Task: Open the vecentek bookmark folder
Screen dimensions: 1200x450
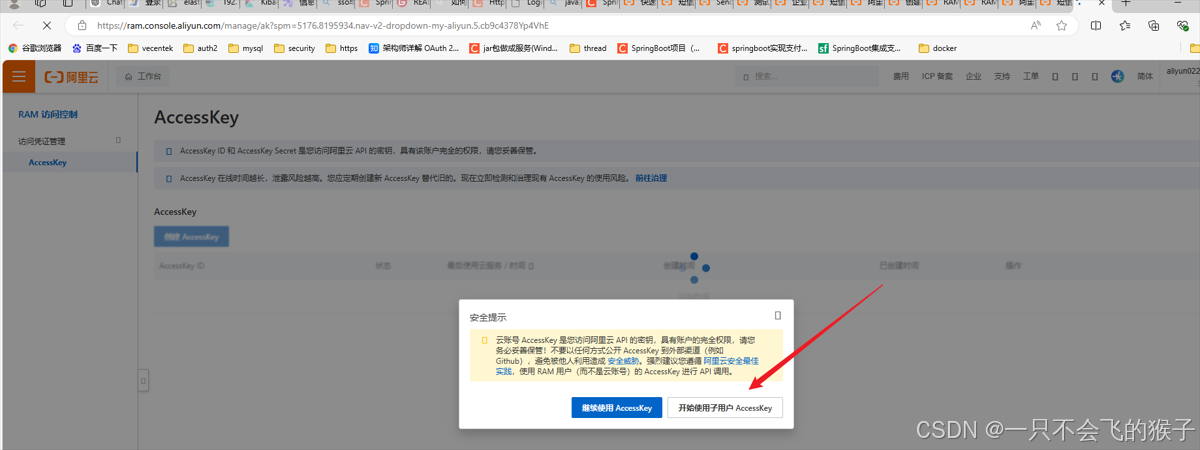Action: coord(149,47)
